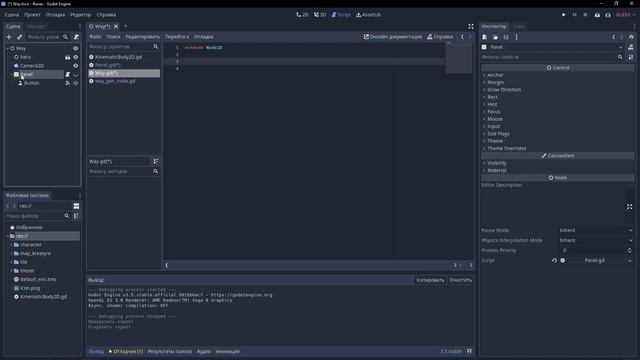The image size is (640, 360).
Task: Open the Physics Interpolation Mode dropdown
Action: click(x=596, y=240)
